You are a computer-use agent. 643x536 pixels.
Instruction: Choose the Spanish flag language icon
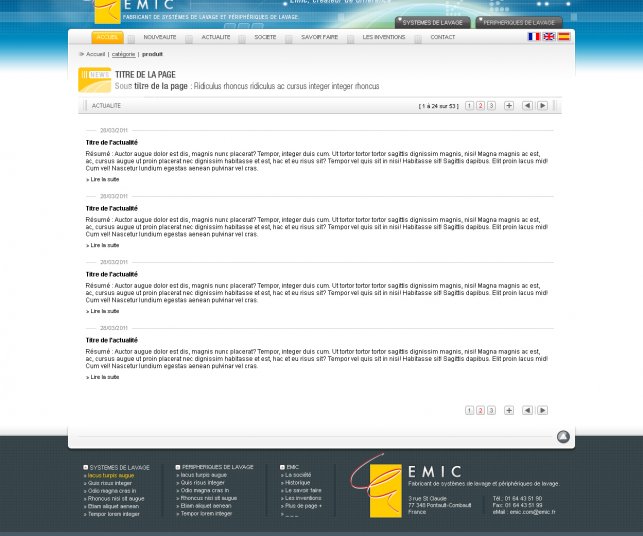click(x=564, y=37)
